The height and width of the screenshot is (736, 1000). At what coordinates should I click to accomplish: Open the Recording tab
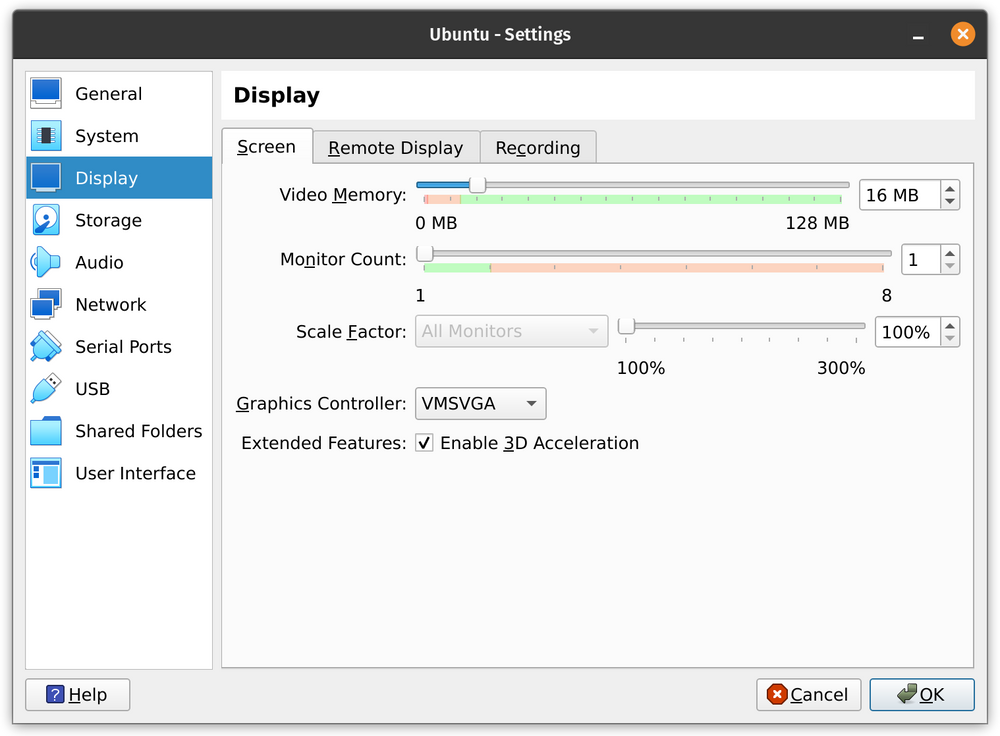tap(538, 147)
